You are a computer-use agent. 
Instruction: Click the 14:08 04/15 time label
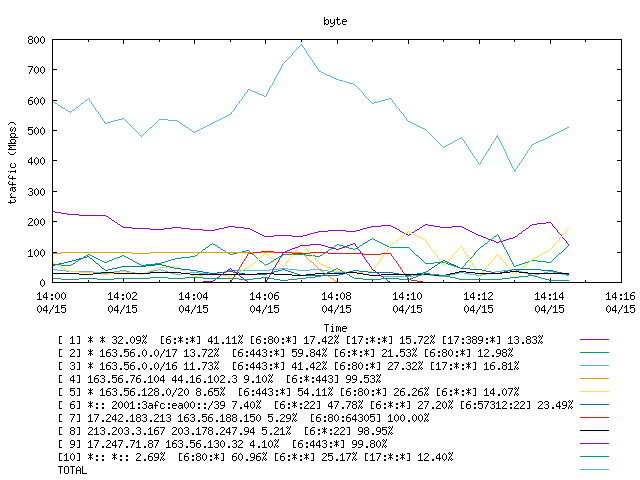336,302
